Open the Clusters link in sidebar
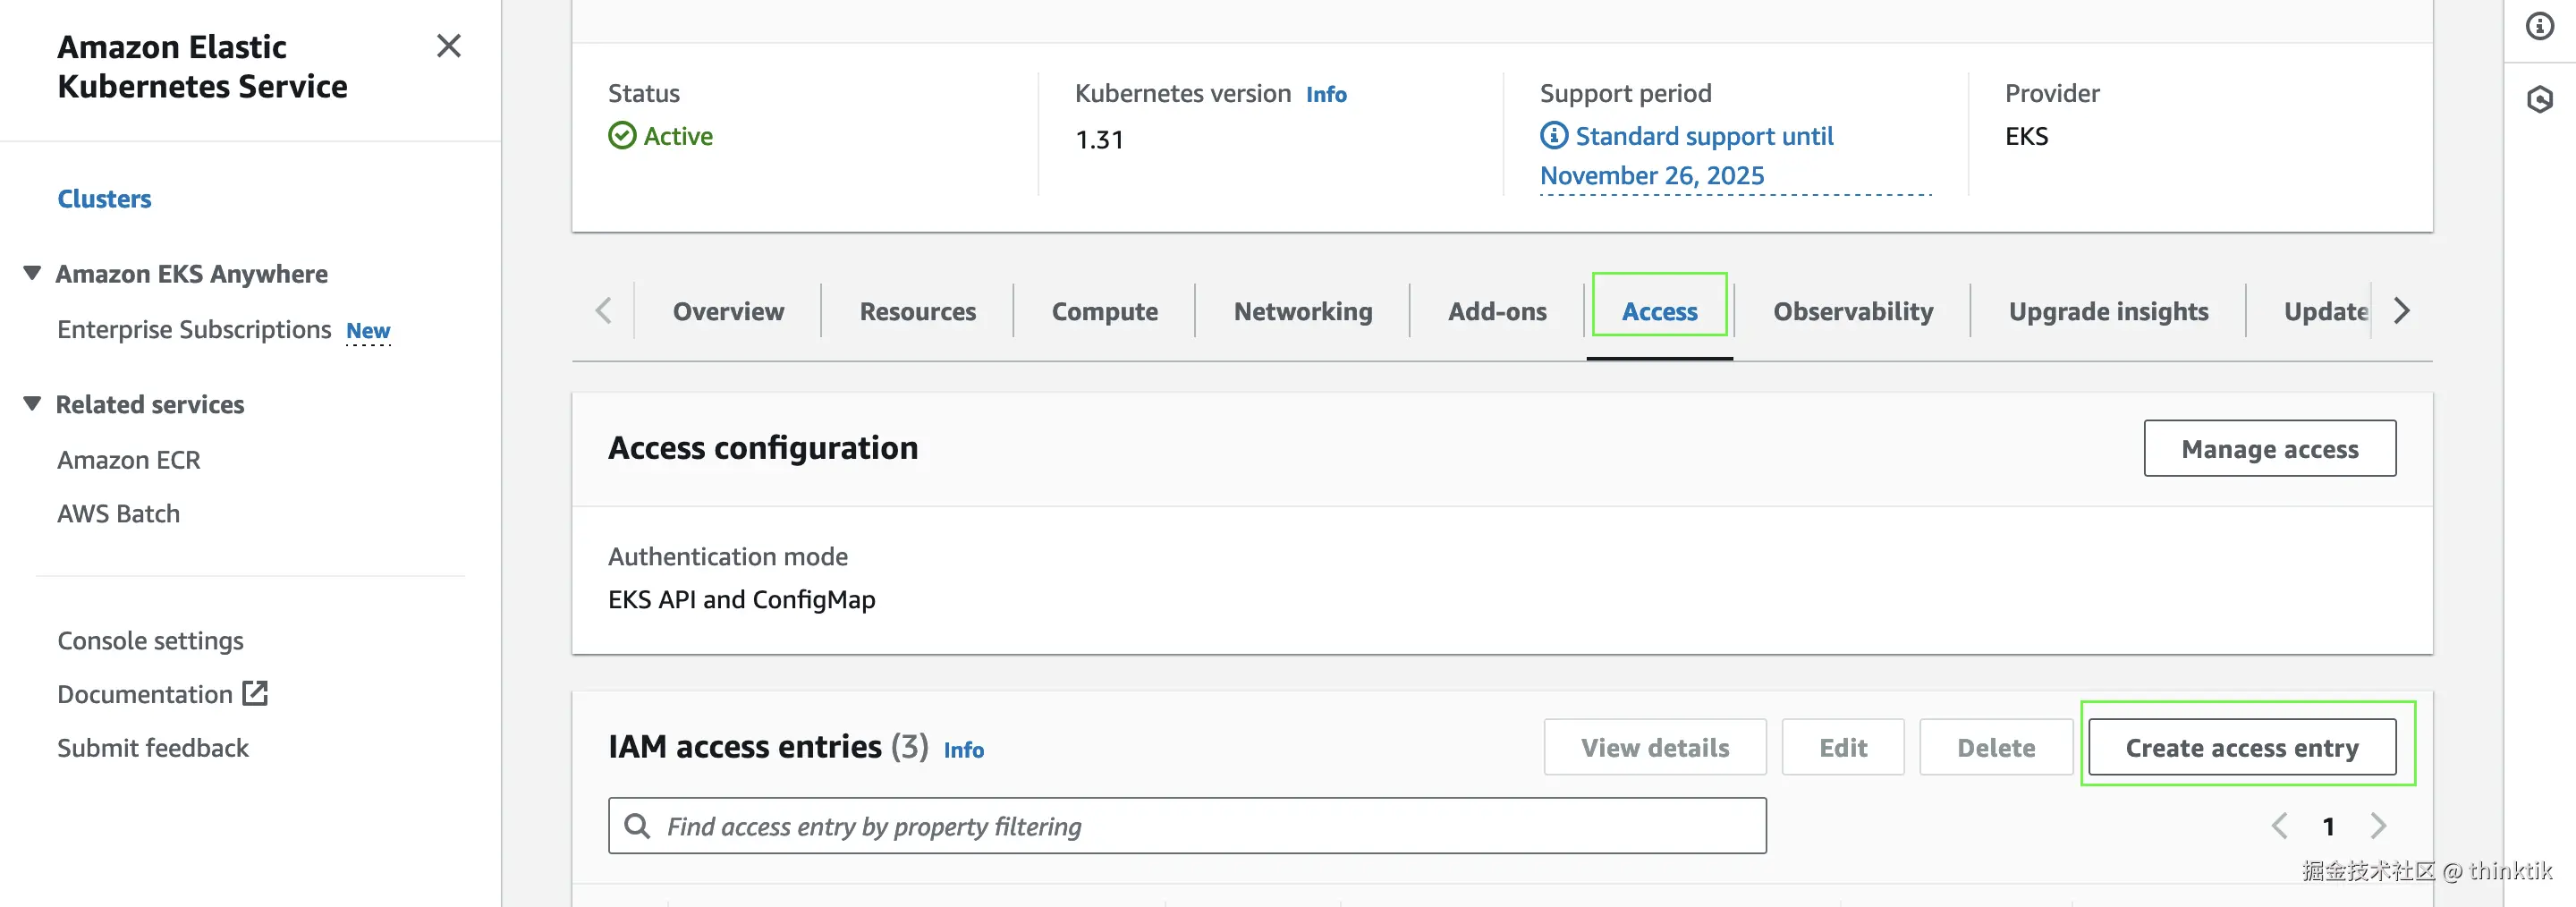Screen dimensions: 2576x907 tap(104, 199)
